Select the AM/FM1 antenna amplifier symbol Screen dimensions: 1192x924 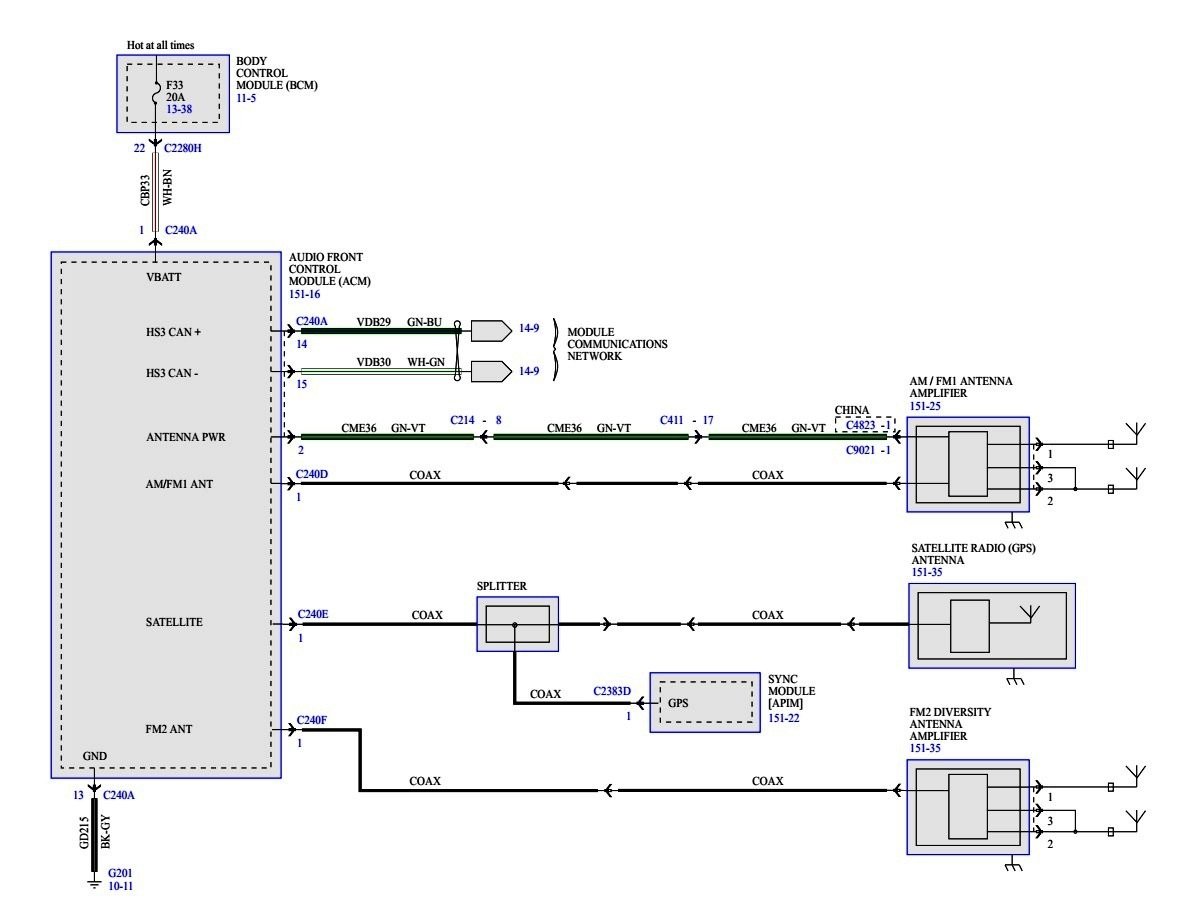coord(967,464)
